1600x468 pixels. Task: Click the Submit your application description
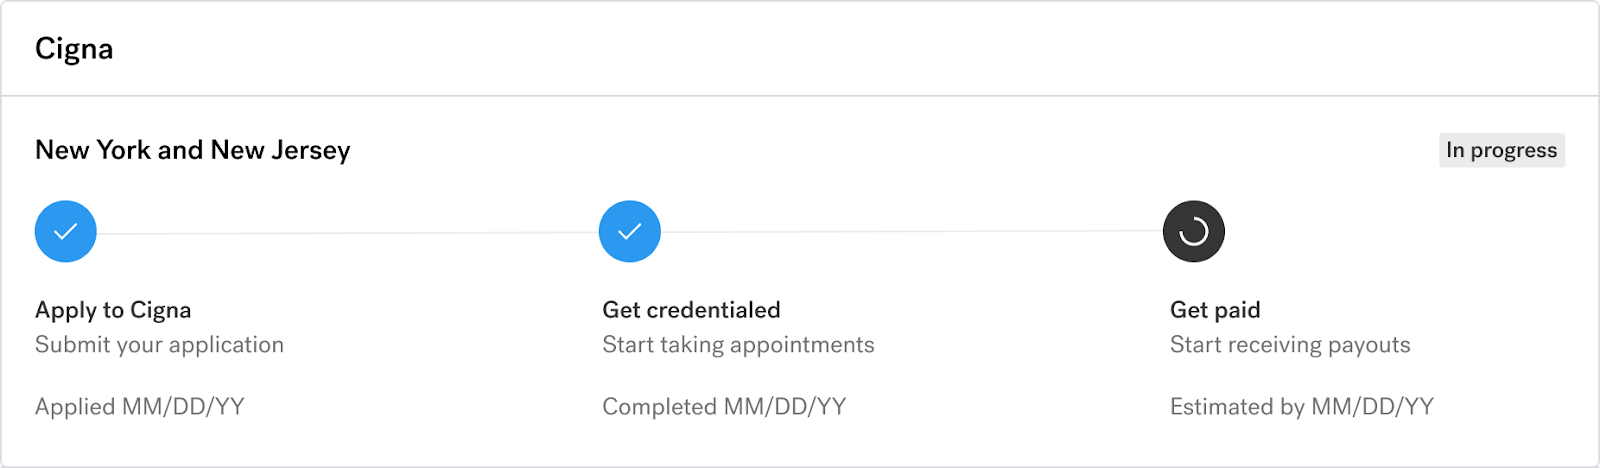point(159,345)
